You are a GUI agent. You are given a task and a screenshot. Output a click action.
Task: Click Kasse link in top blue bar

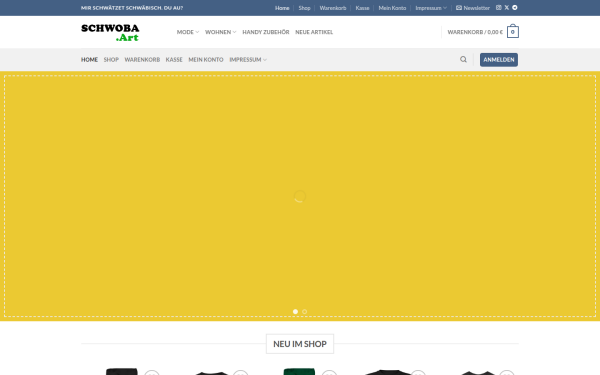pyautogui.click(x=362, y=8)
